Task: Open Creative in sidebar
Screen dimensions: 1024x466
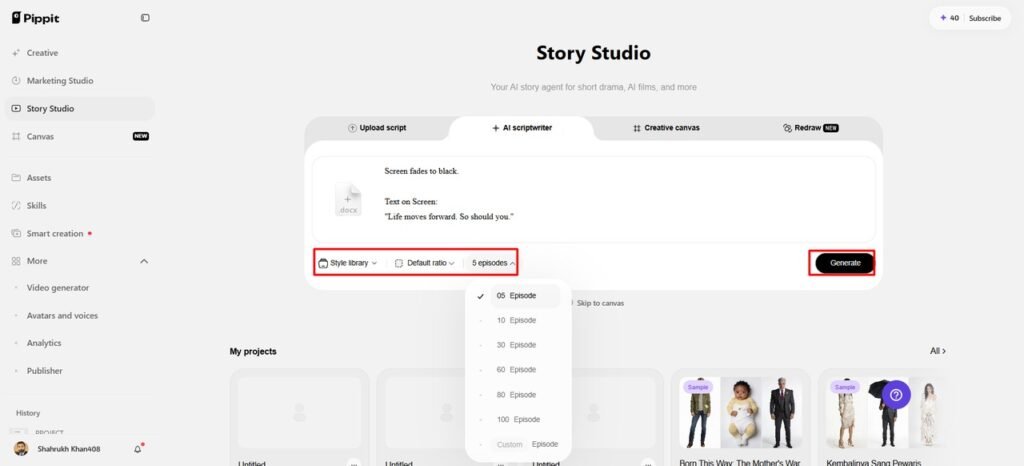Action: click(x=80, y=53)
